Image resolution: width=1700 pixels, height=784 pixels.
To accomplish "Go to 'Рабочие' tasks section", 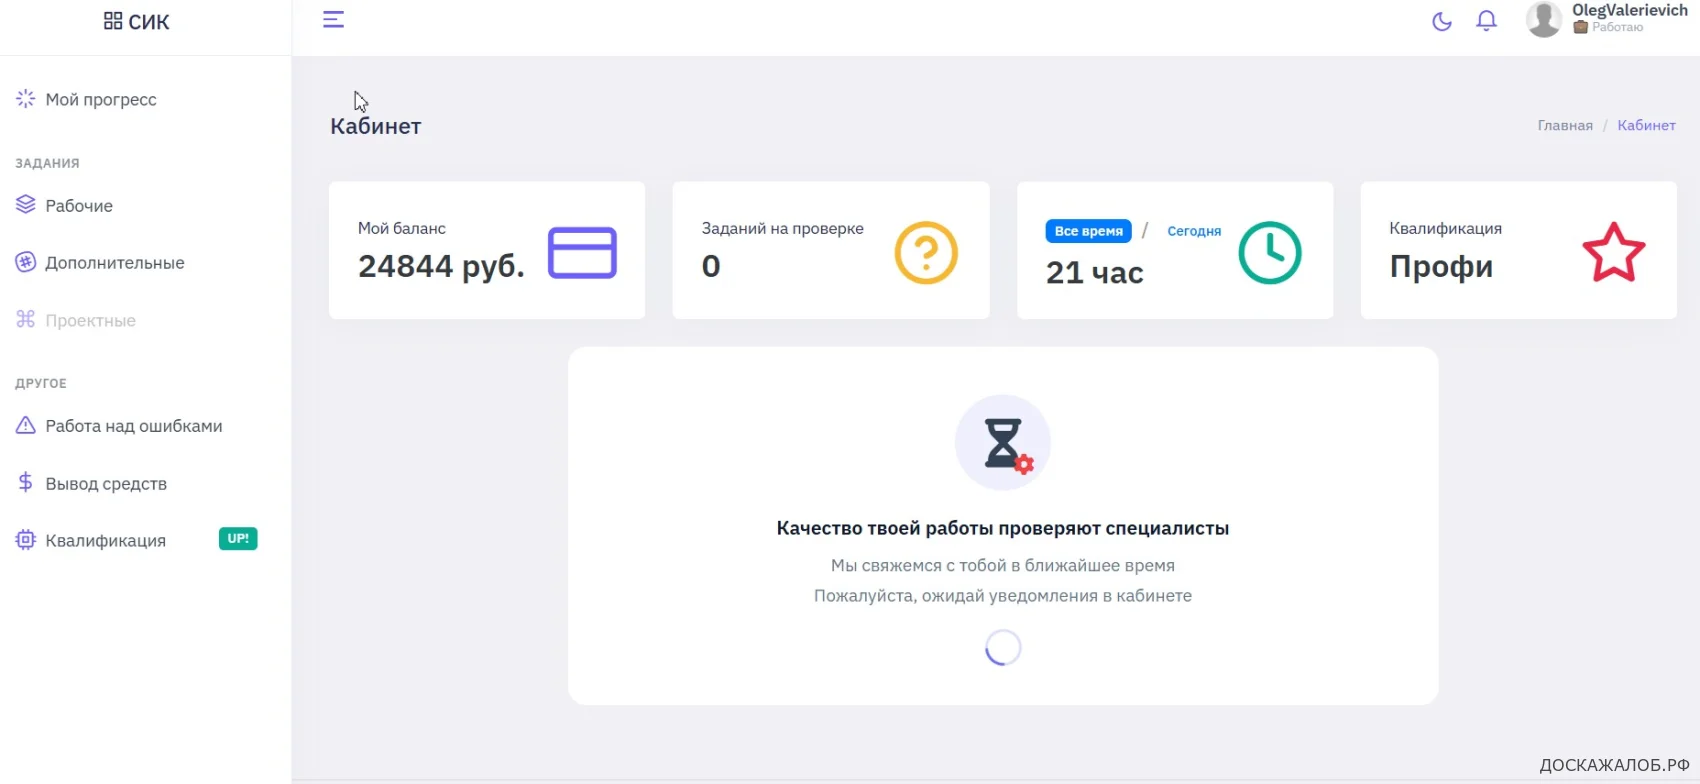I will (x=79, y=206).
